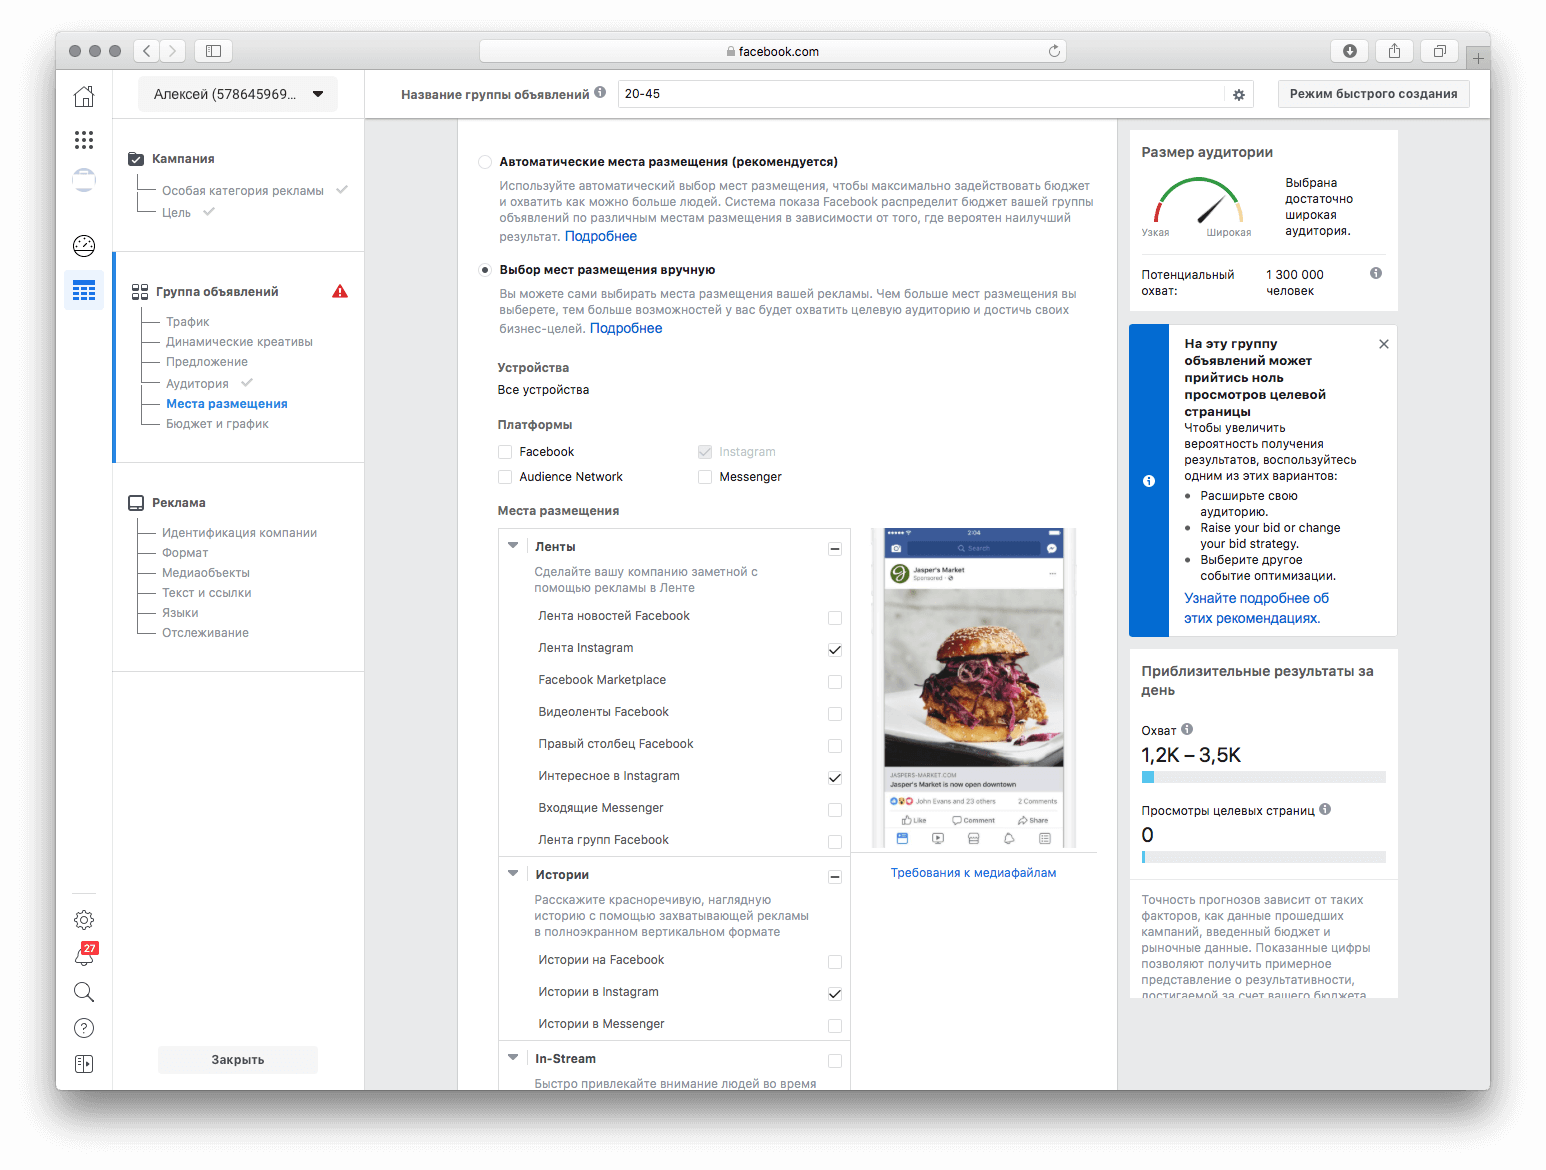Click info icon next to Потенциальный охват

pos(1376,273)
